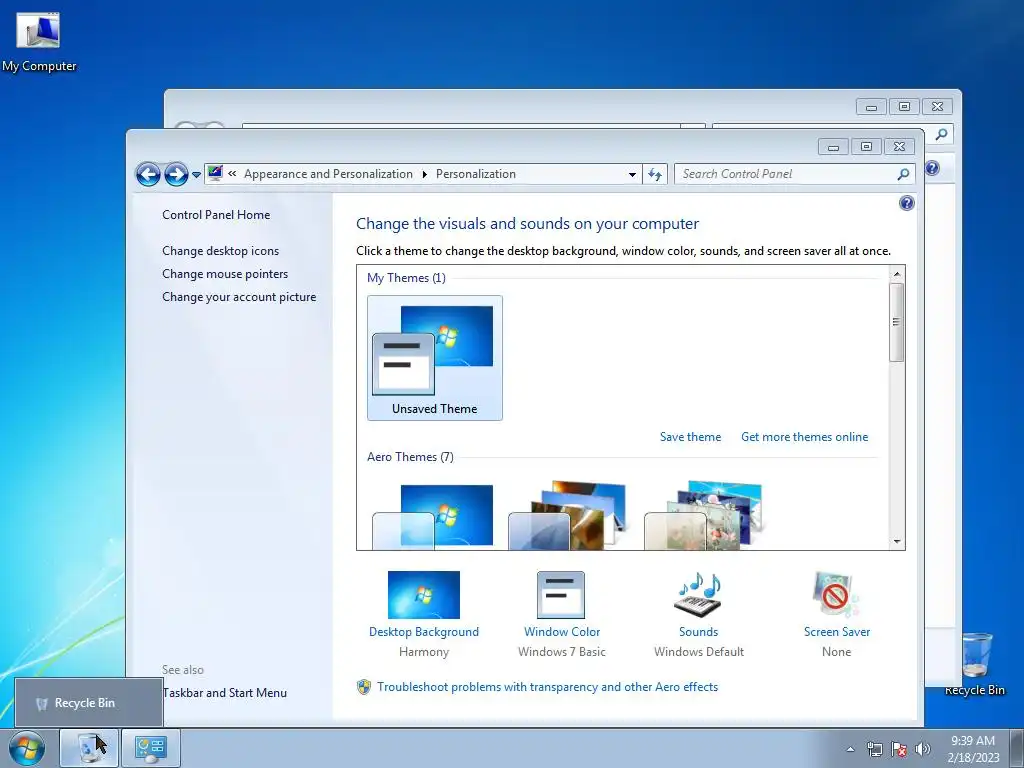Open Window Color settings icon

(561, 594)
